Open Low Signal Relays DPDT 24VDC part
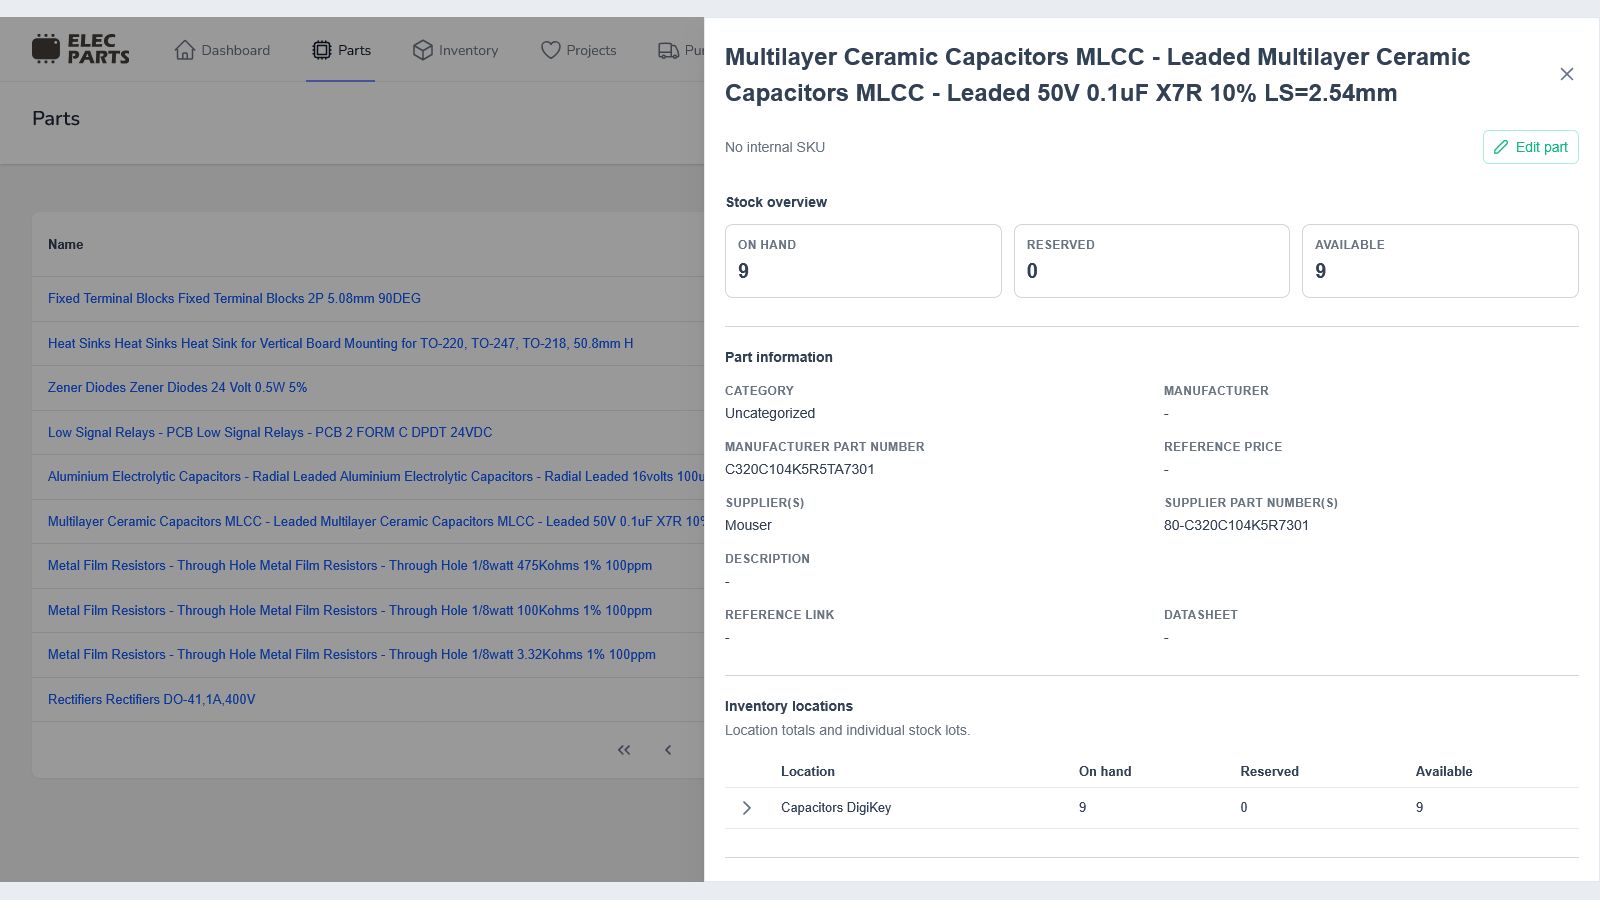1600x900 pixels. click(270, 432)
